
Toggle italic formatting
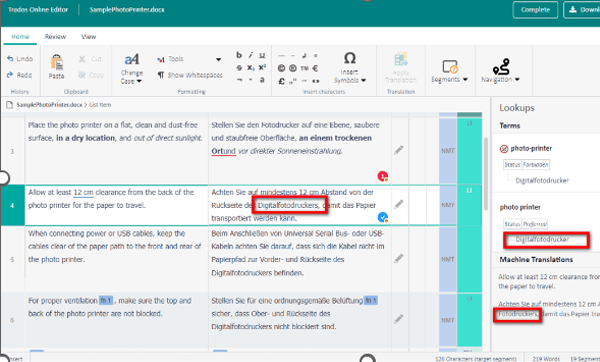coord(251,55)
